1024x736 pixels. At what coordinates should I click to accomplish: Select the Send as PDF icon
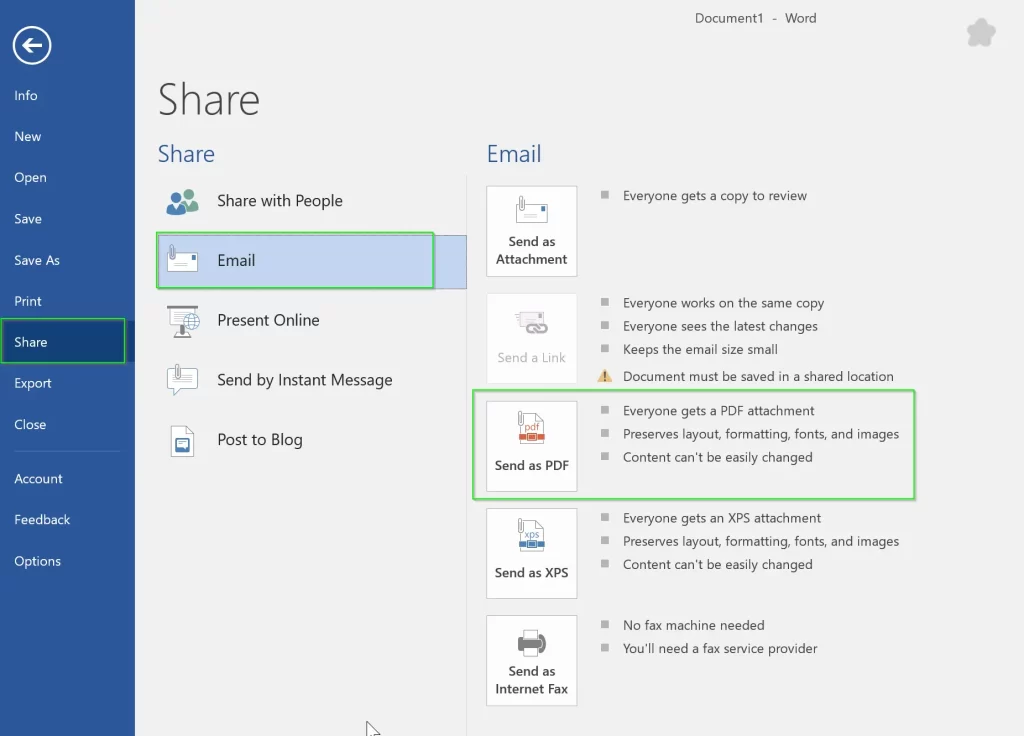tap(531, 426)
